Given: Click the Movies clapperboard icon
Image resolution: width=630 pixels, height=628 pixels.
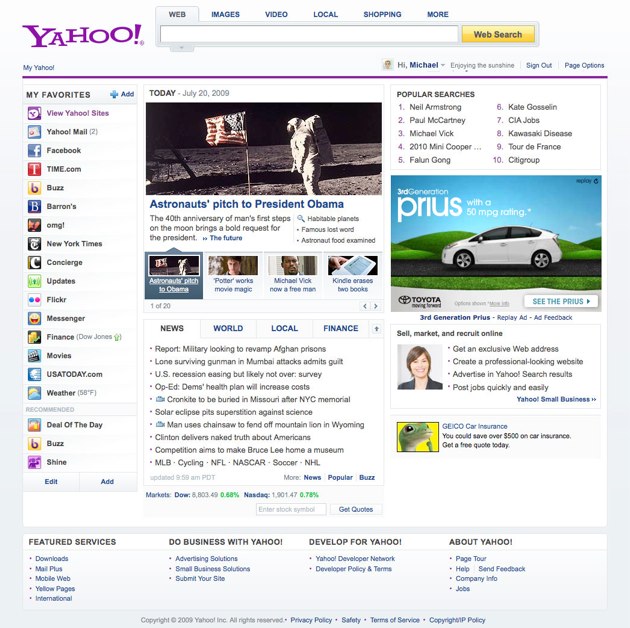Looking at the screenshot, I should [34, 356].
